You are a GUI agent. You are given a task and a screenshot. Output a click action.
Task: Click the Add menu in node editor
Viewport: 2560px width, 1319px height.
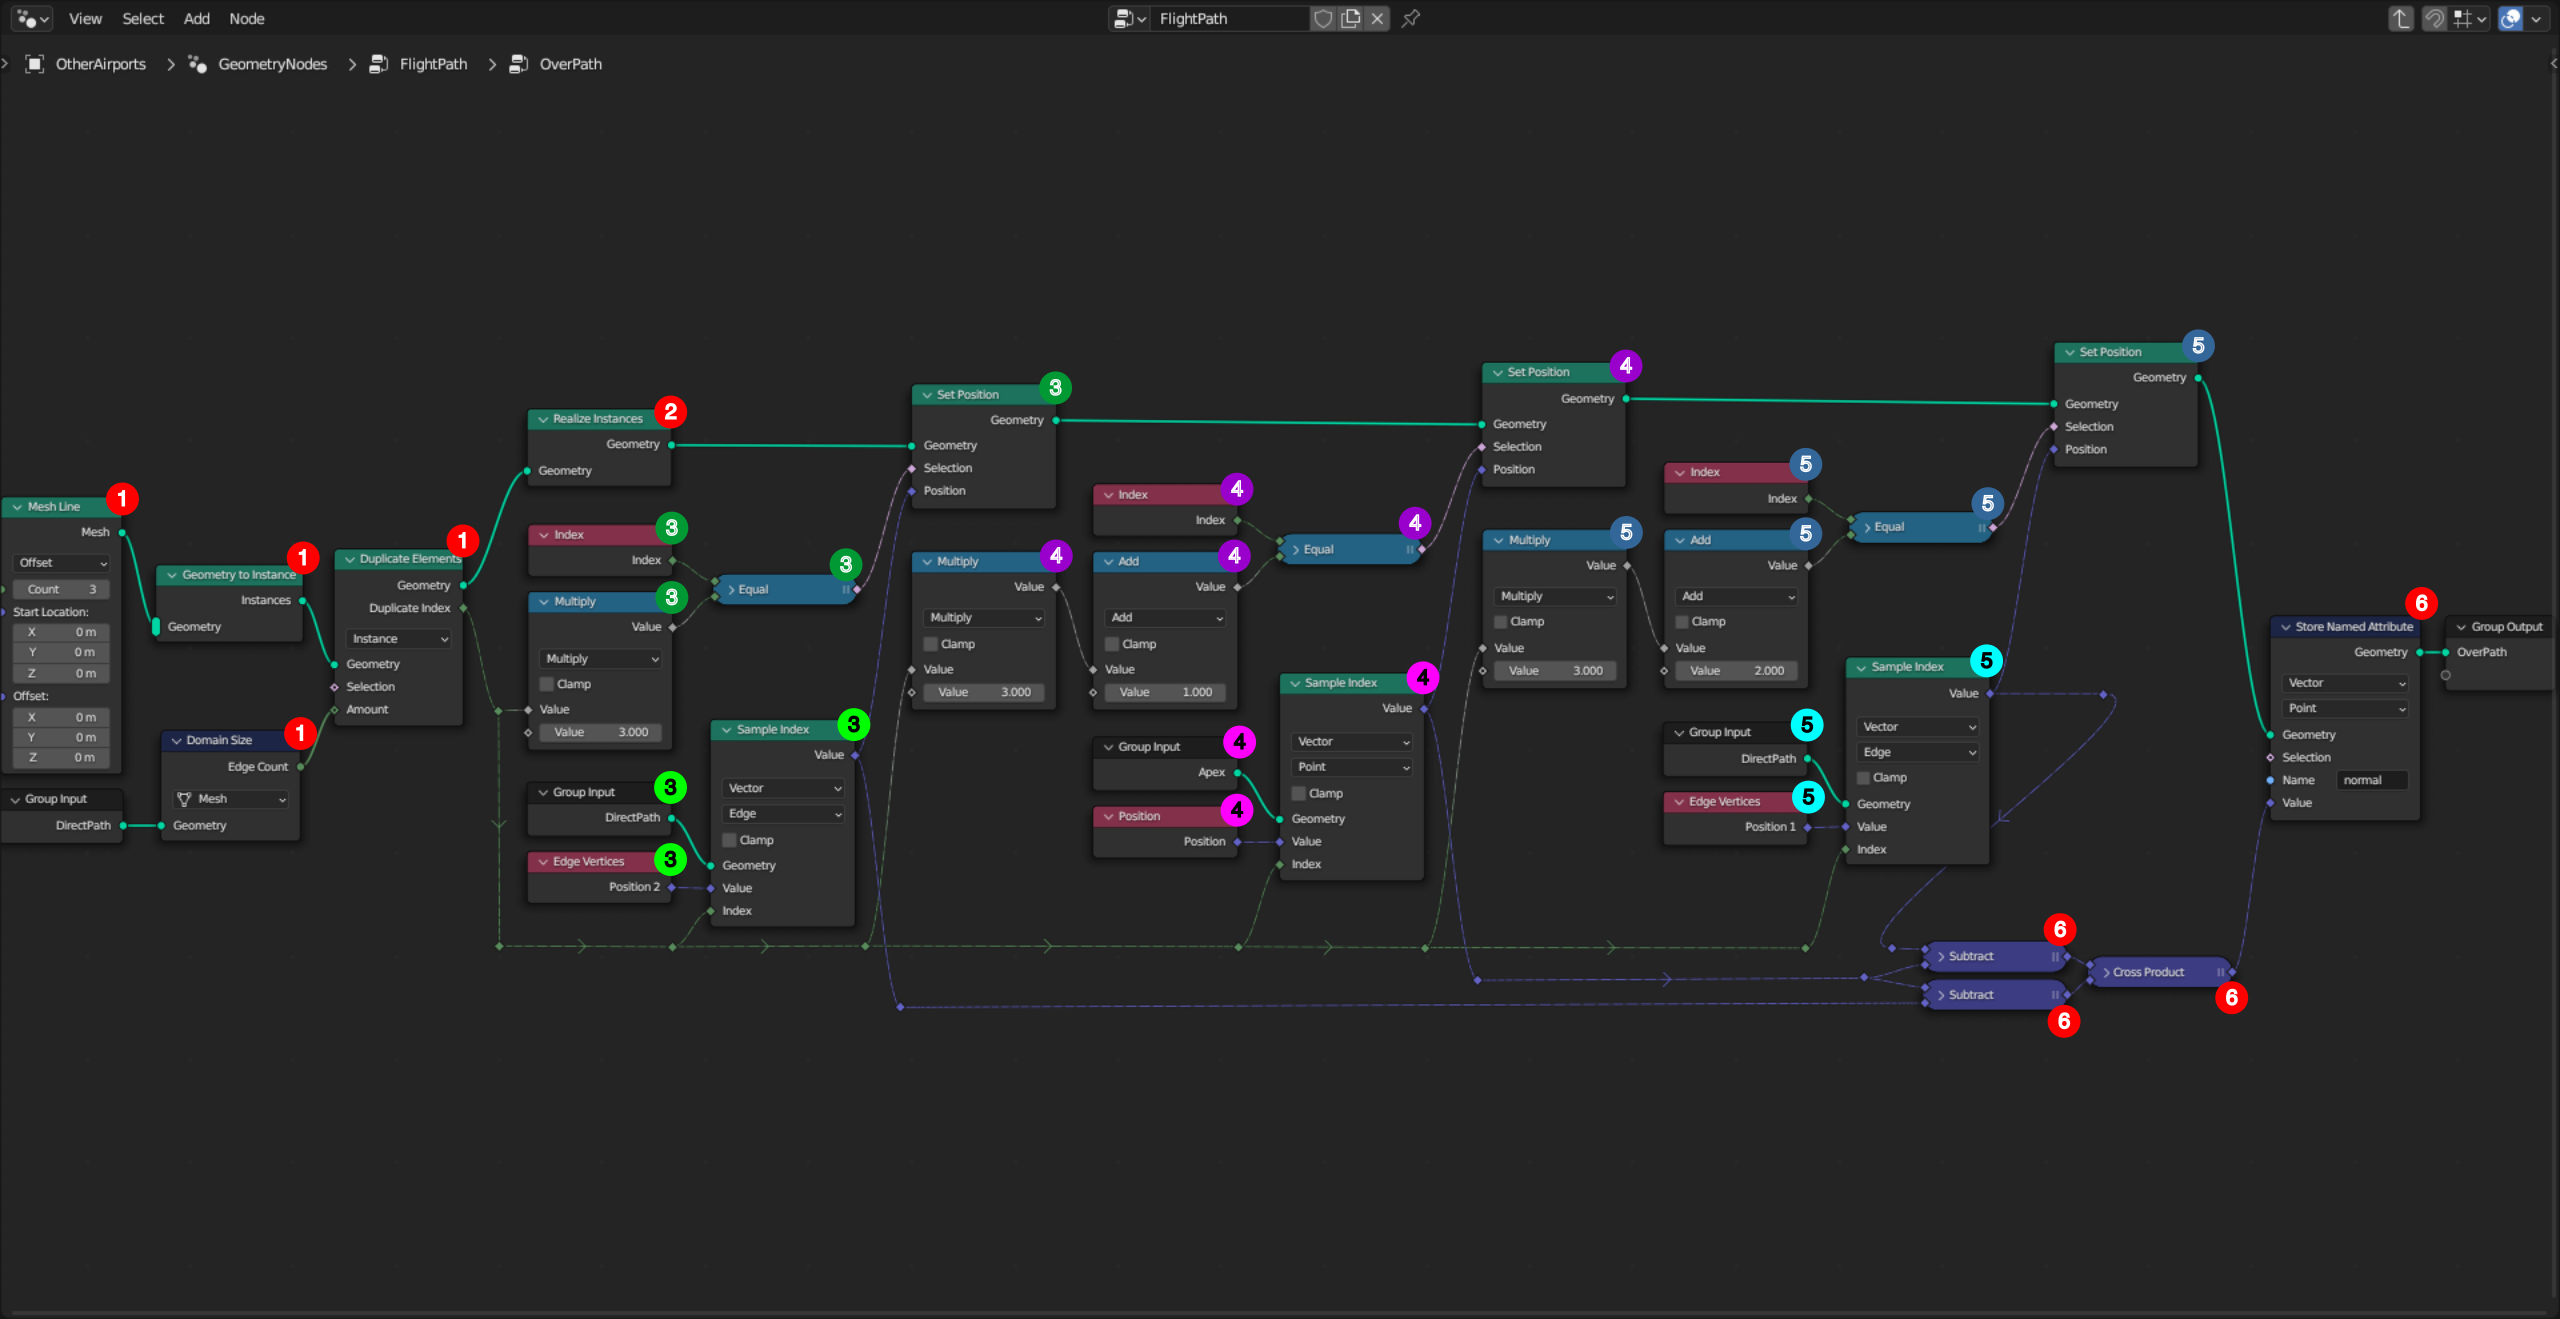click(x=195, y=17)
